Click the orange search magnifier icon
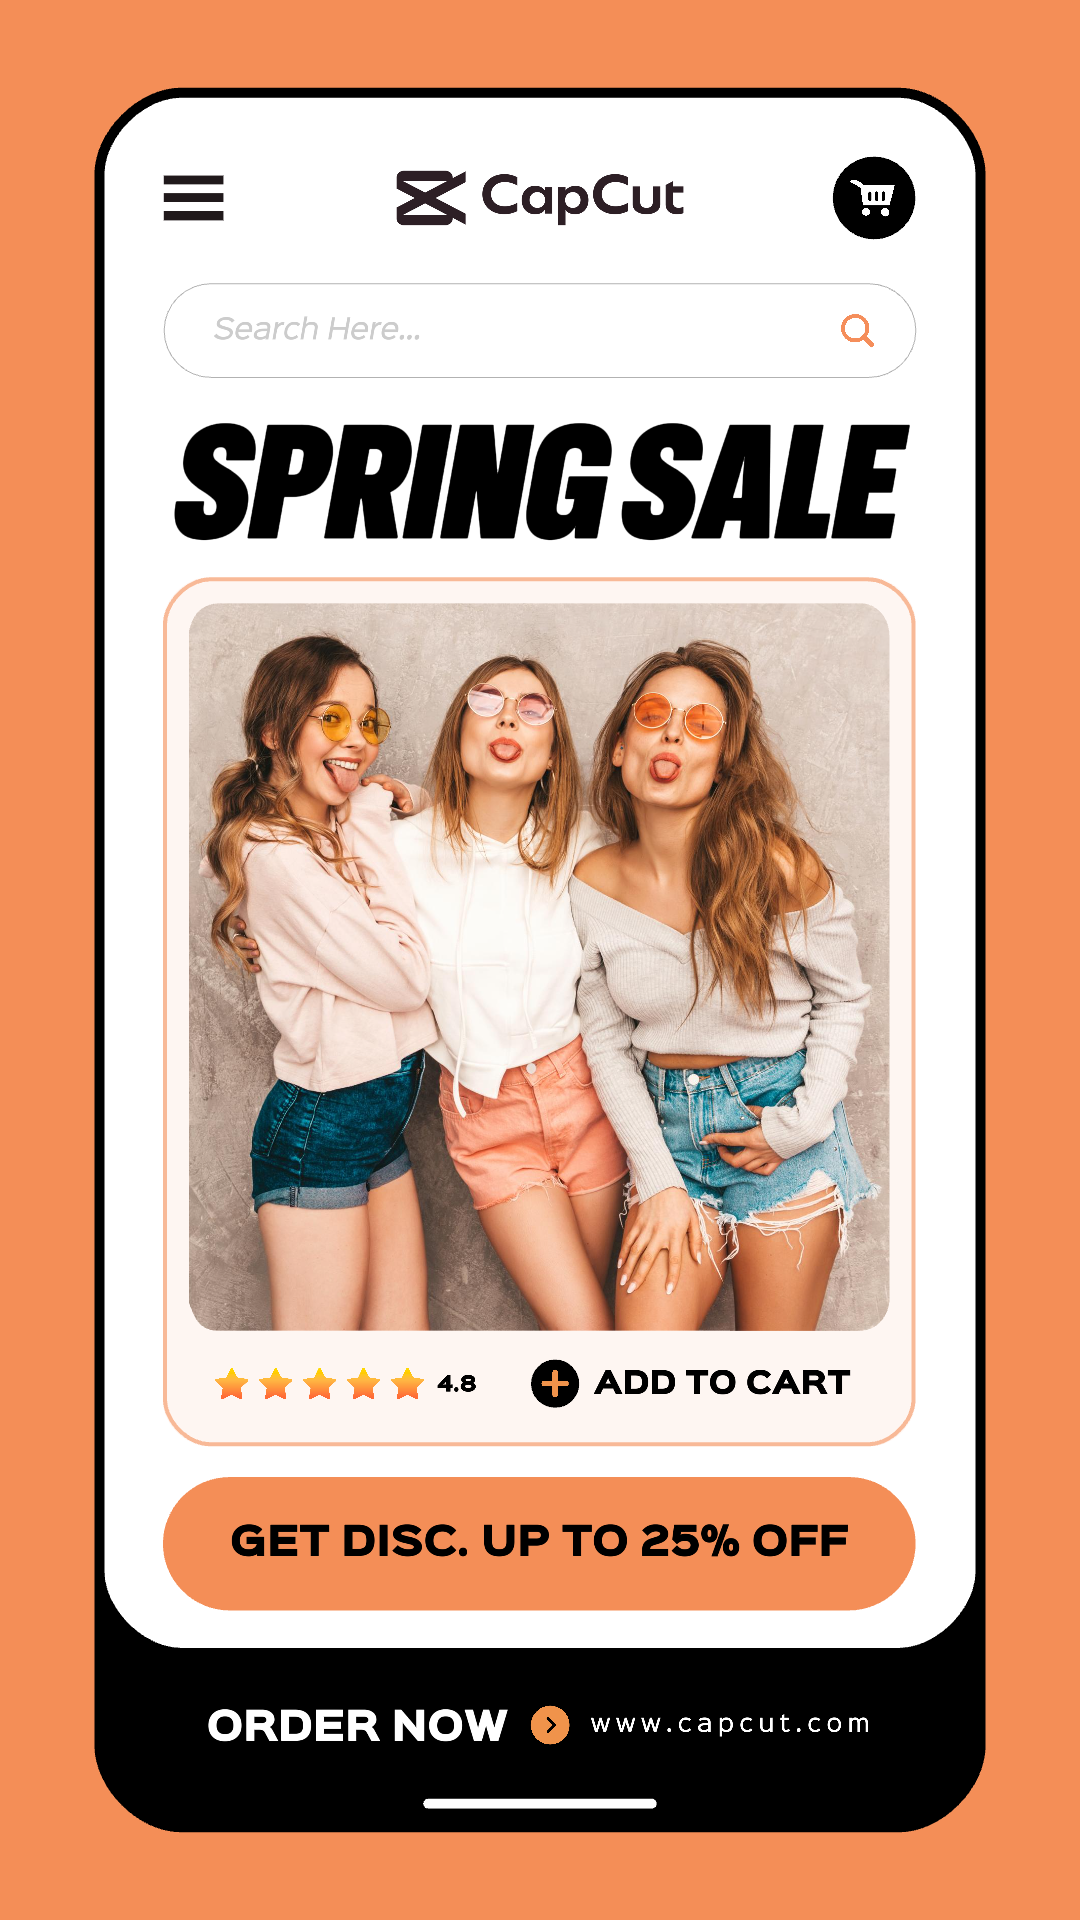This screenshot has height=1920, width=1080. [857, 330]
